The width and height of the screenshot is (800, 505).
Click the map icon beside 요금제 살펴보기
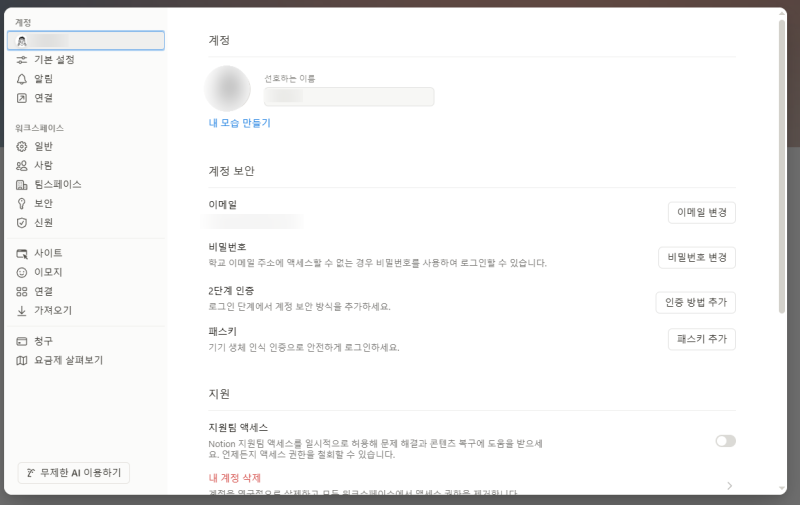tap(21, 360)
